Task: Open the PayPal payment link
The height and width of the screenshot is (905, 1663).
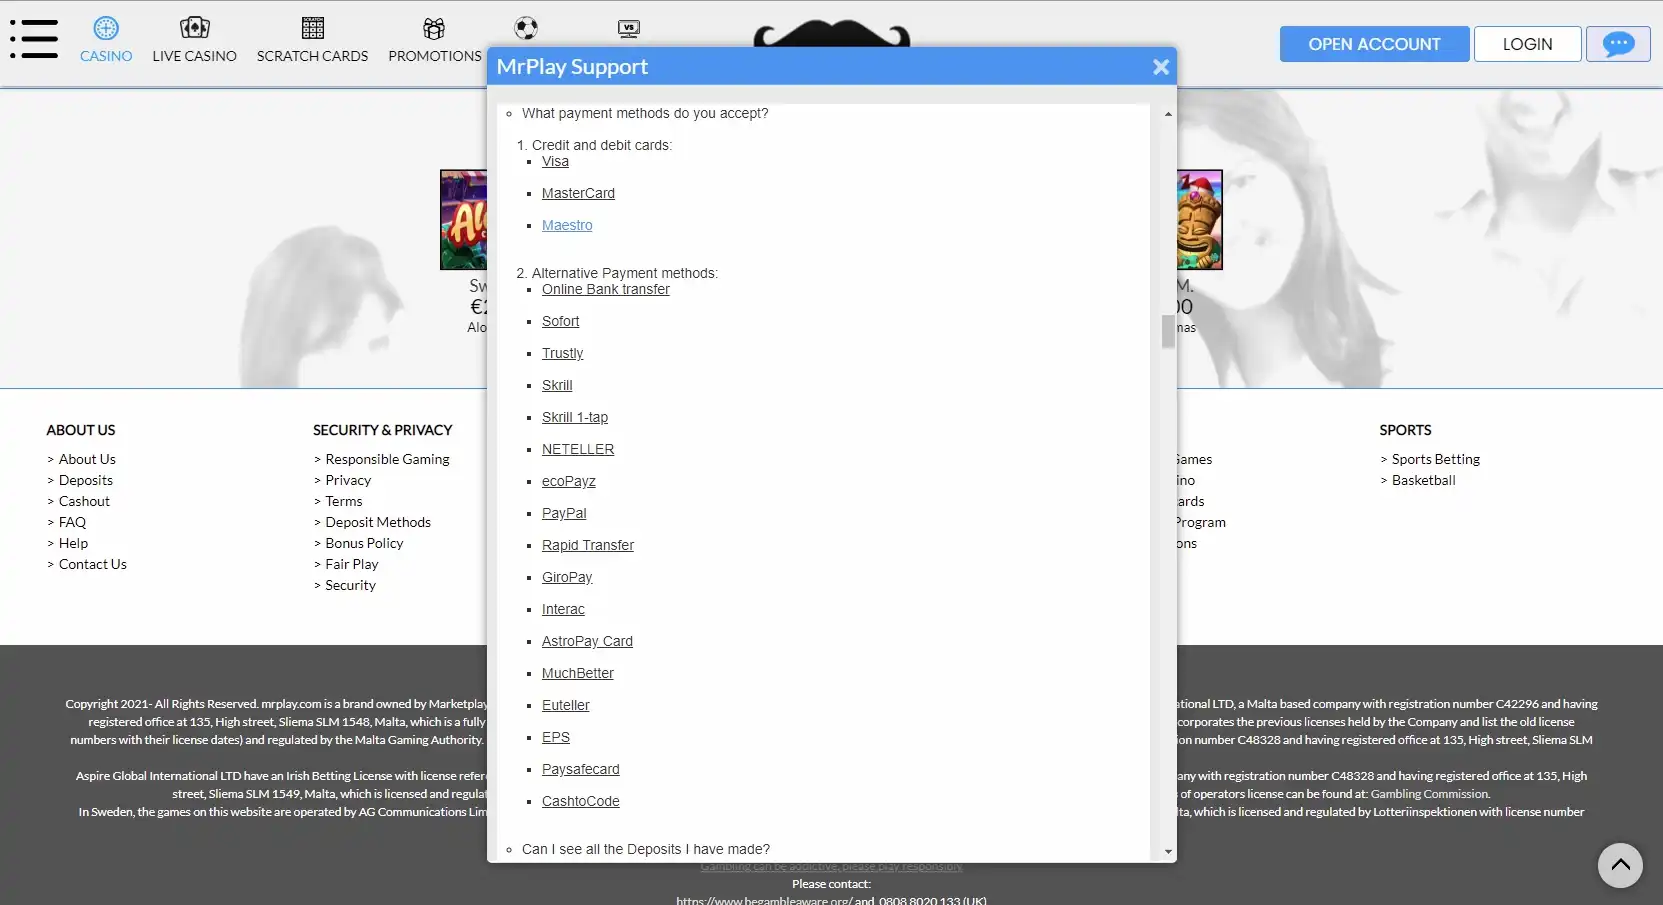Action: tap(564, 513)
